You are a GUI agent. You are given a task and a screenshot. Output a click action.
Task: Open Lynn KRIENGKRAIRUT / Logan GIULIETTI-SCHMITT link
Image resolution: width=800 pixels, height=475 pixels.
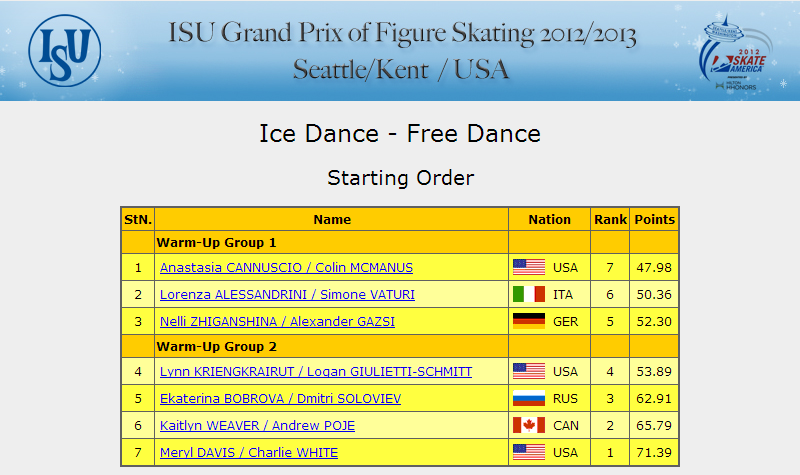coord(316,372)
